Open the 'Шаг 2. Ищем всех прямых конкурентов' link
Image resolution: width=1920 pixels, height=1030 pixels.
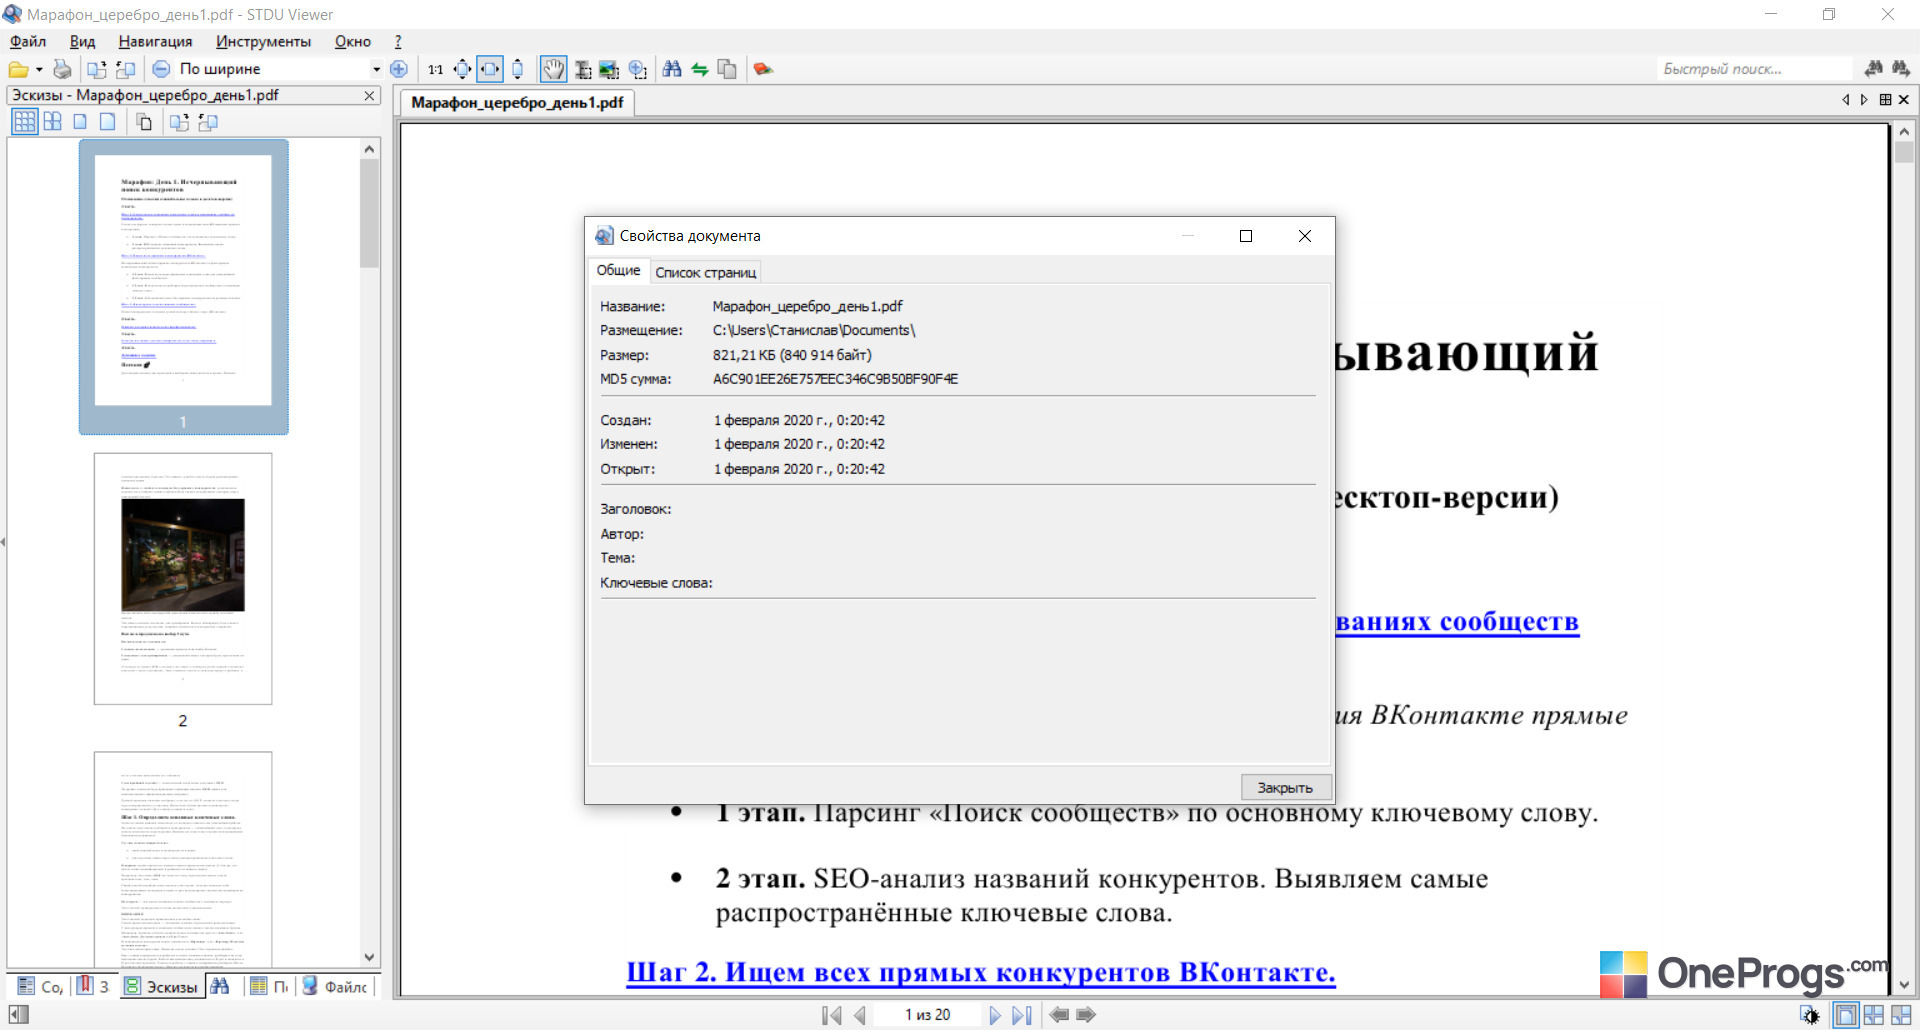[981, 972]
